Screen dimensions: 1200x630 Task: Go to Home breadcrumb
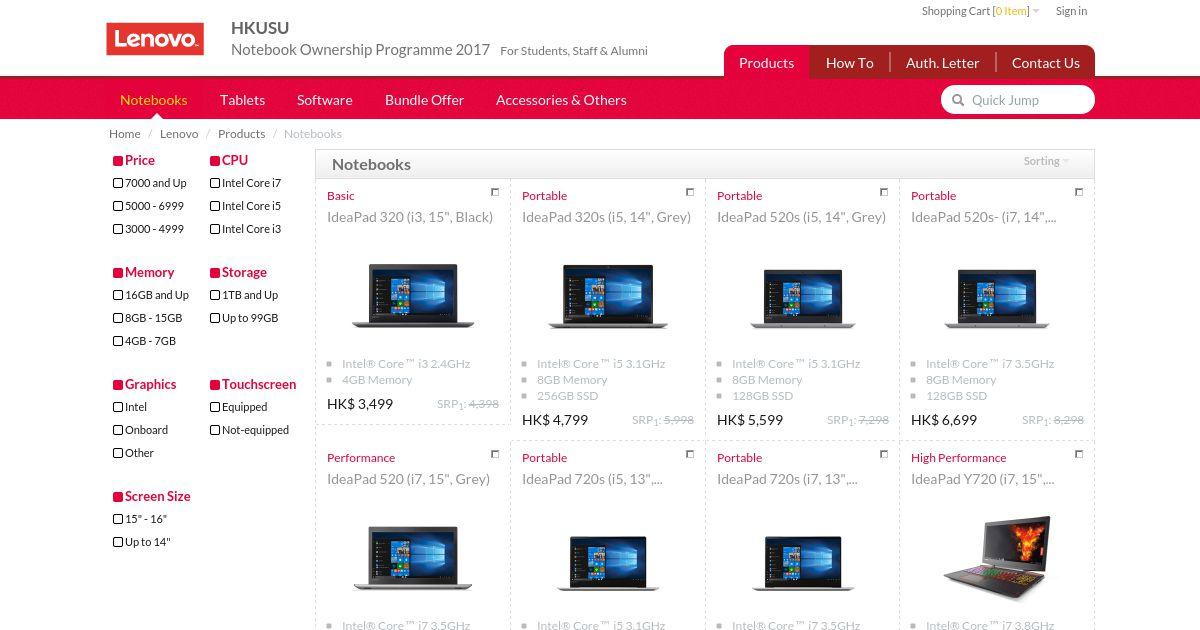(125, 134)
